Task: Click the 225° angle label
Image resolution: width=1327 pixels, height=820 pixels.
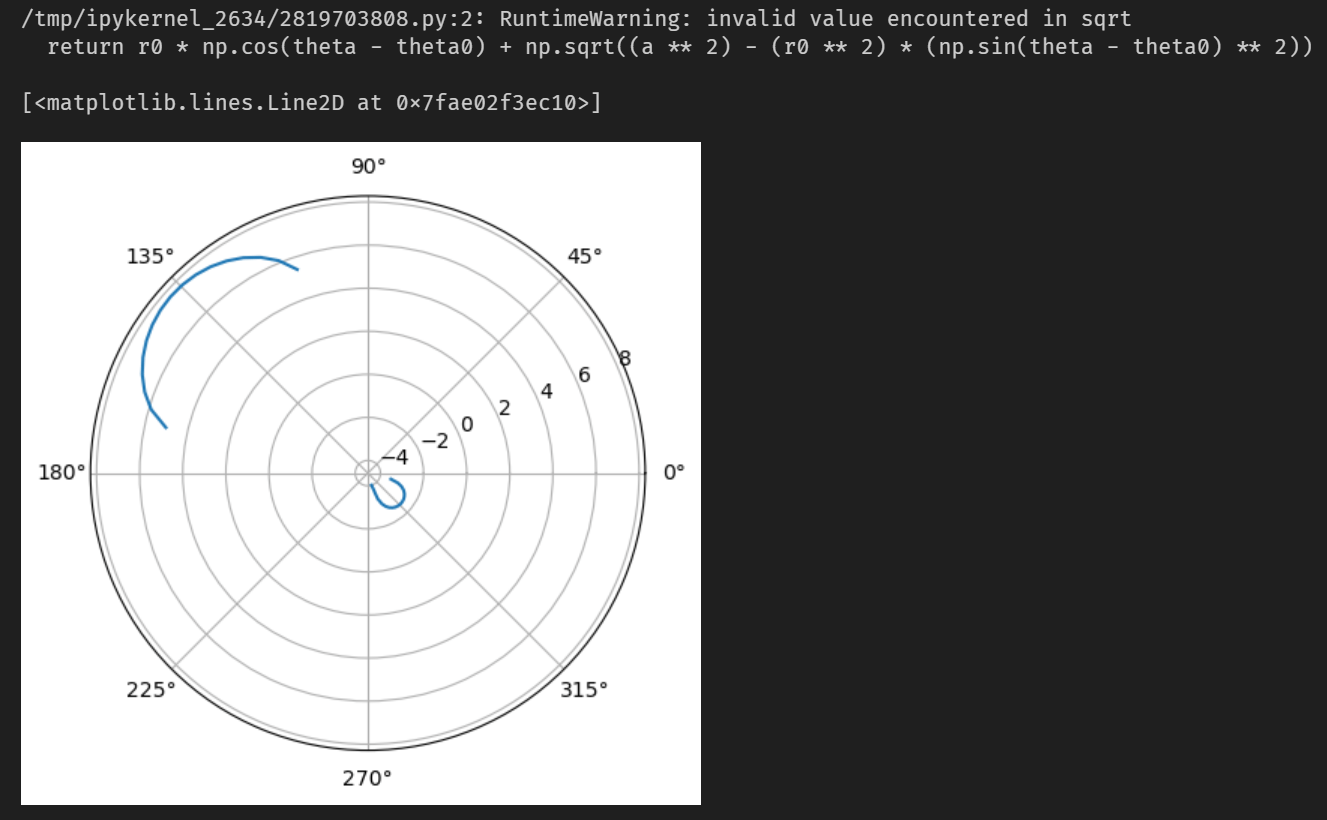Action: point(151,689)
